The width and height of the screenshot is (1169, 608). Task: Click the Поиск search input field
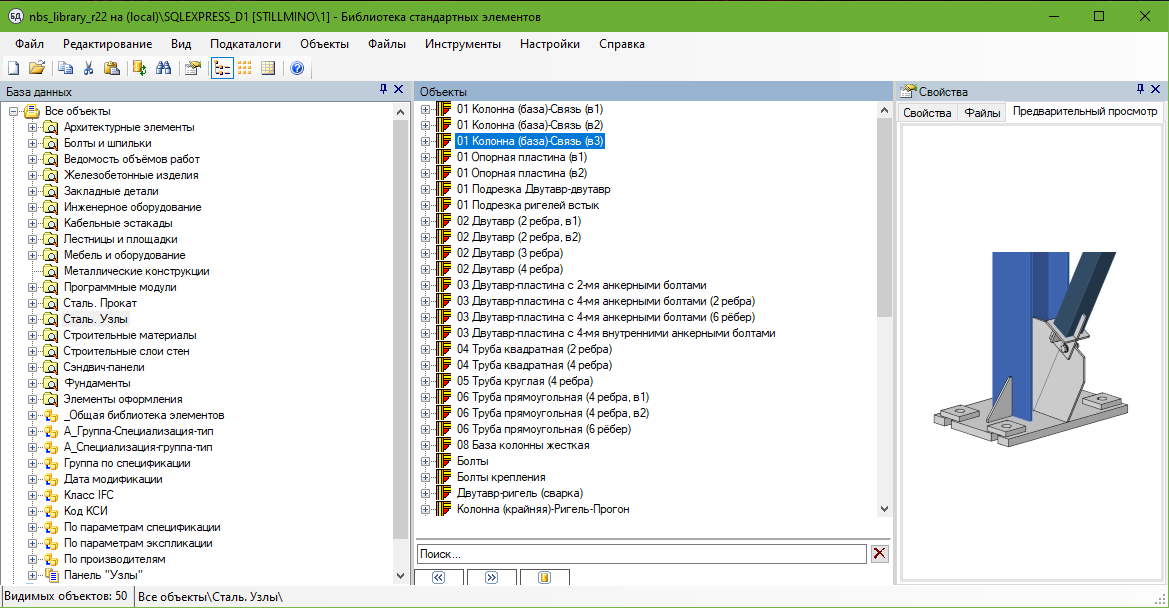pyautogui.click(x=640, y=554)
